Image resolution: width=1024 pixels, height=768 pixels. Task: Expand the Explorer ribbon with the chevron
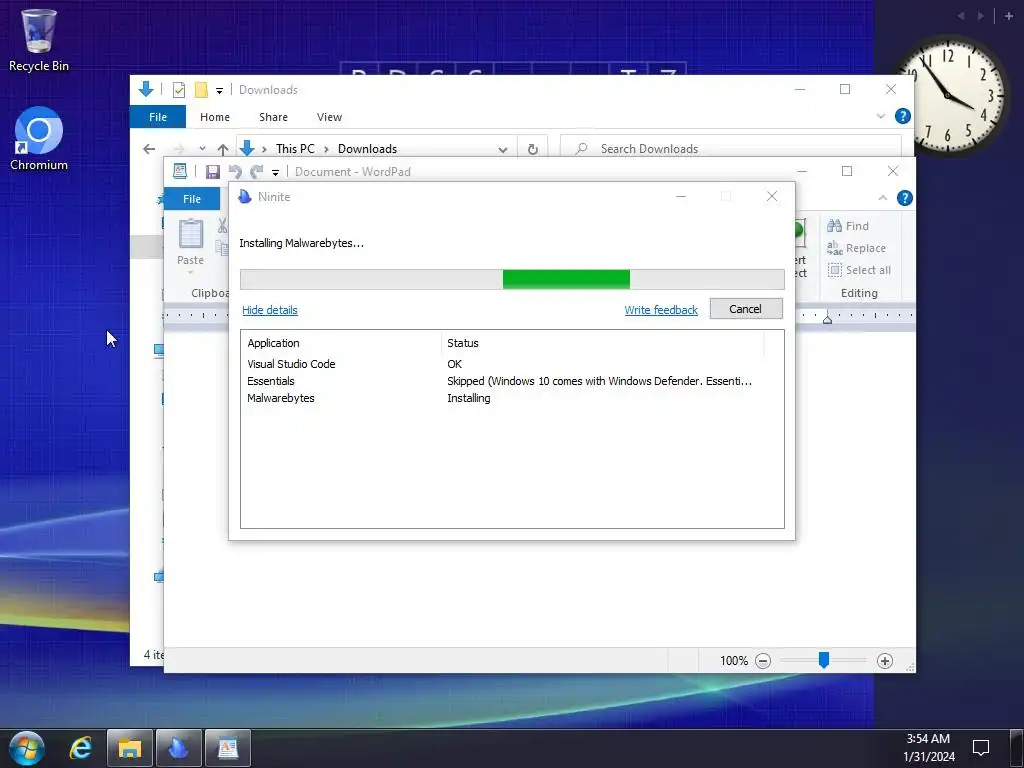[x=880, y=116]
